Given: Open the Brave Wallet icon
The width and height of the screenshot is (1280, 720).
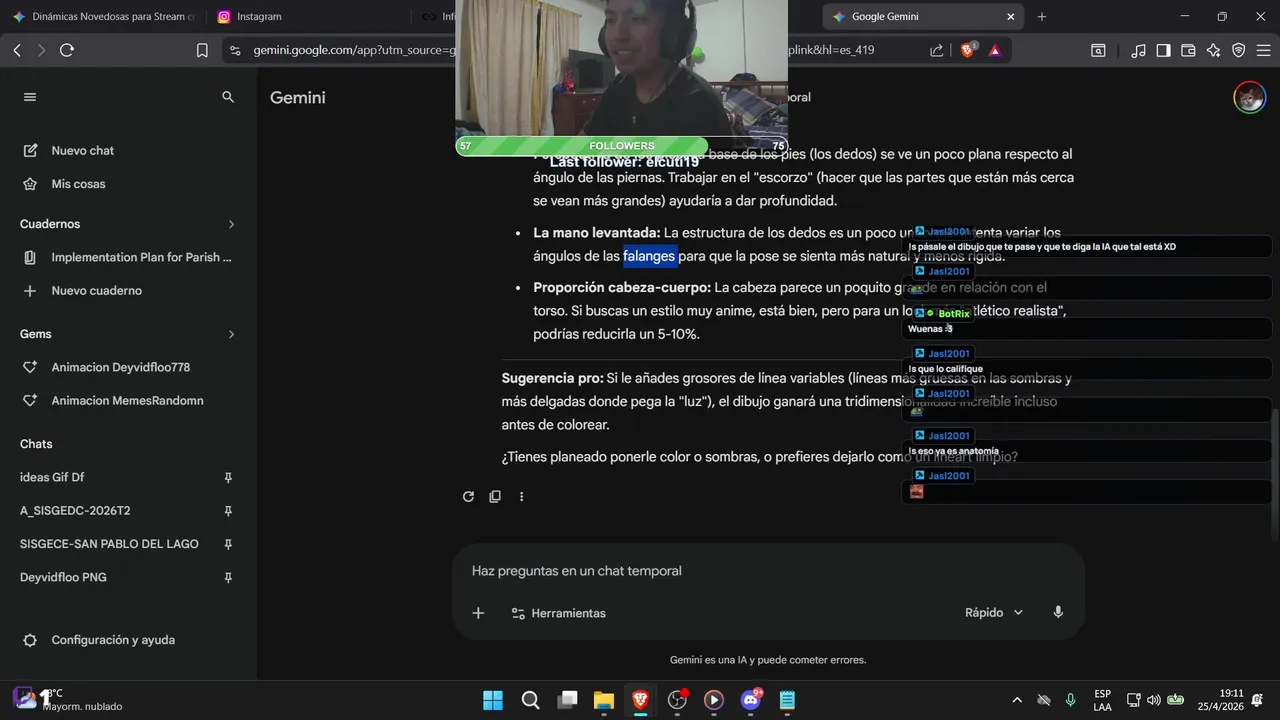Looking at the screenshot, I should pos(1188,50).
